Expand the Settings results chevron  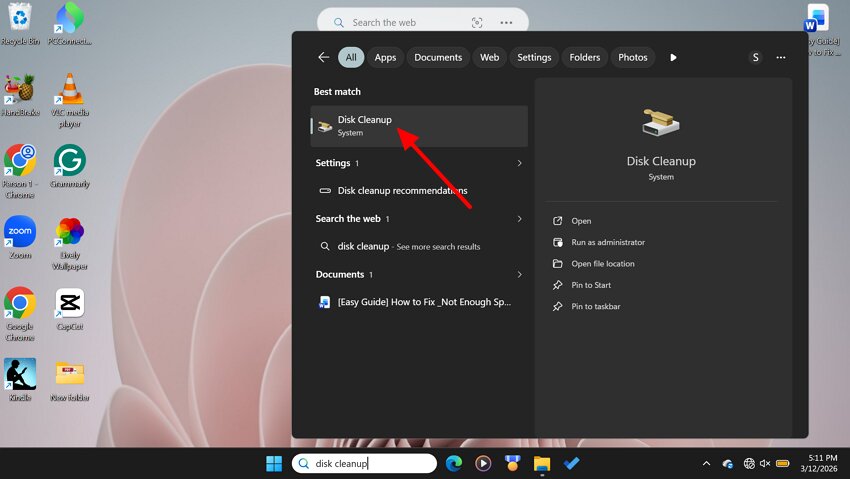point(519,163)
